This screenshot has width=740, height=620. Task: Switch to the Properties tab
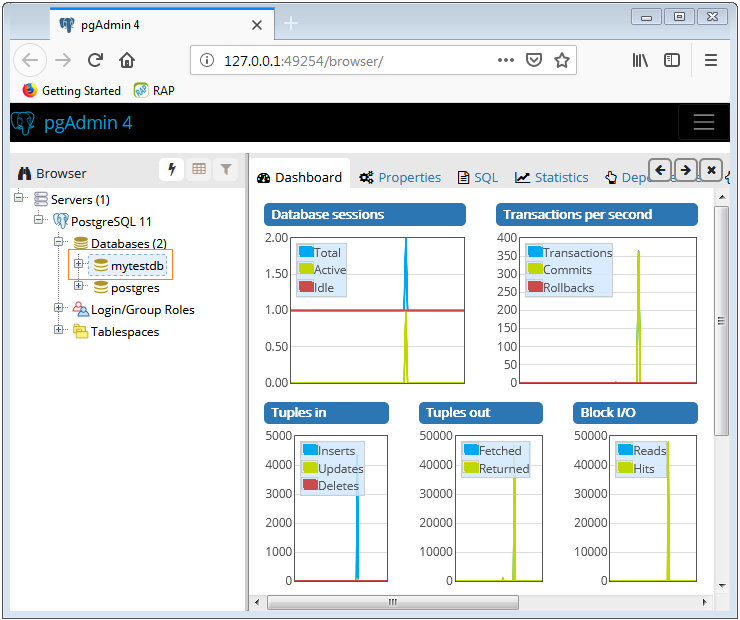point(400,177)
